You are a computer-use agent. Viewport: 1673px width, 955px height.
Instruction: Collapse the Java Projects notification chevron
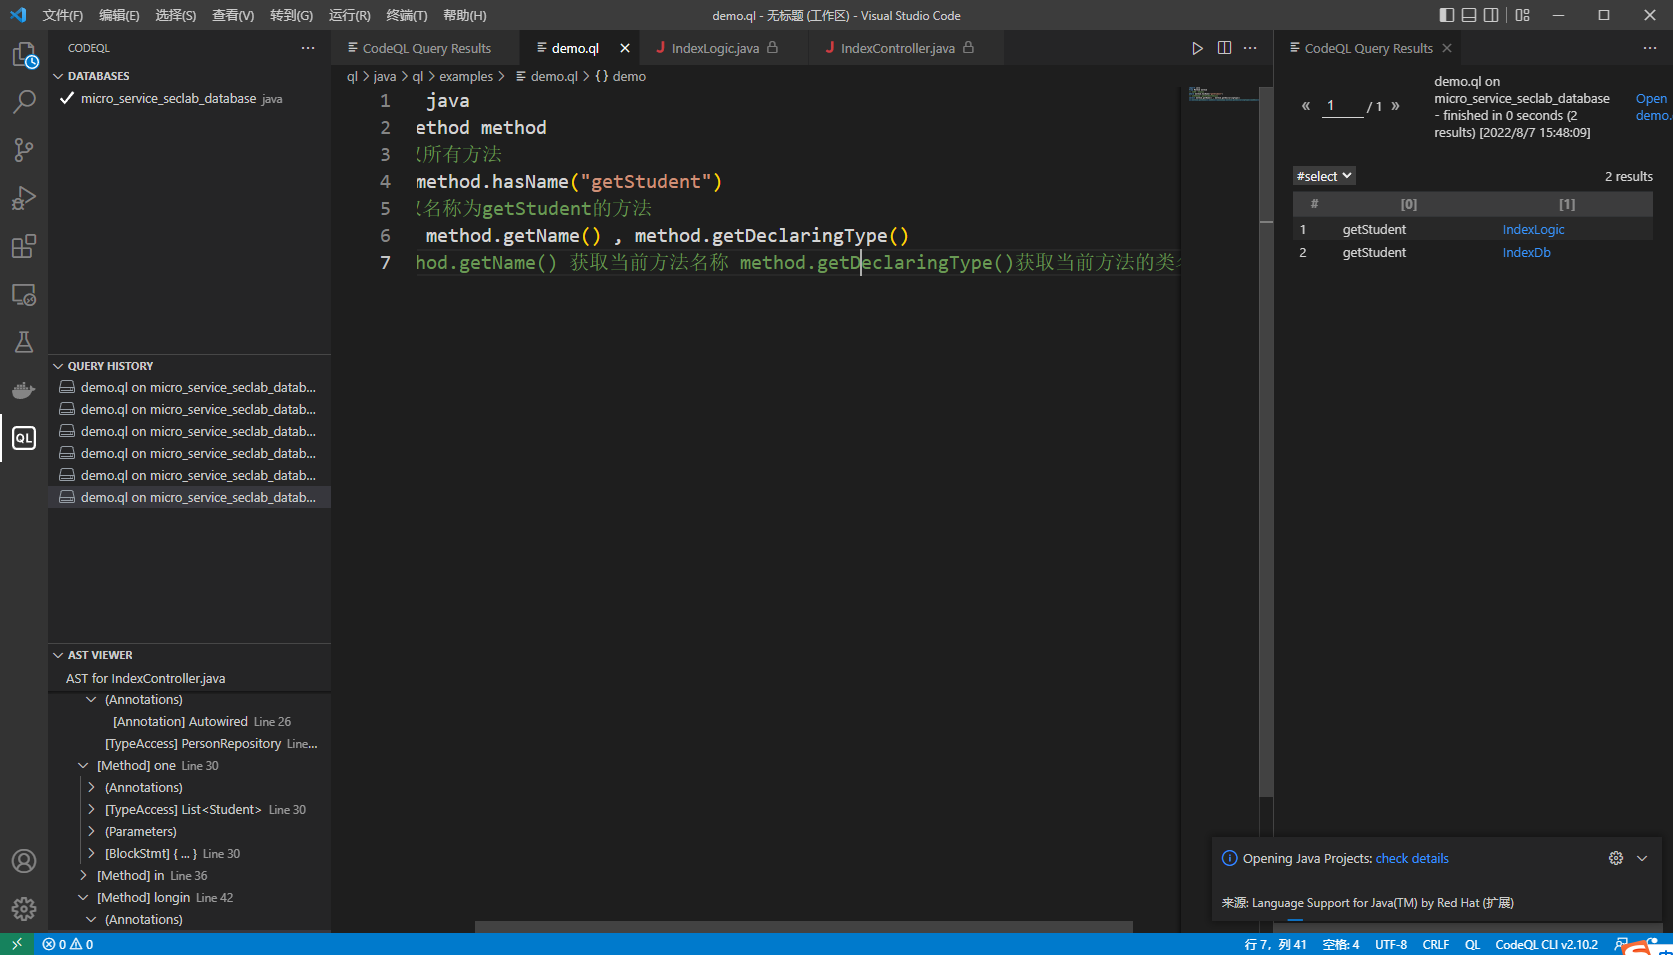1642,858
